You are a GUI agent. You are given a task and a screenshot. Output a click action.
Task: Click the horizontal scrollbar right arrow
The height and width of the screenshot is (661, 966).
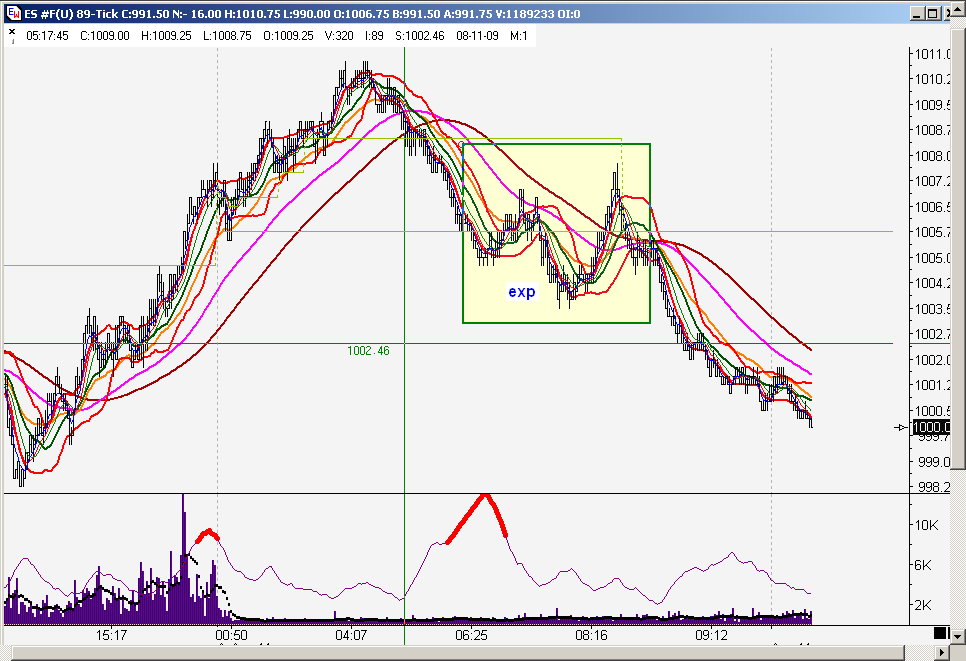pos(941,652)
